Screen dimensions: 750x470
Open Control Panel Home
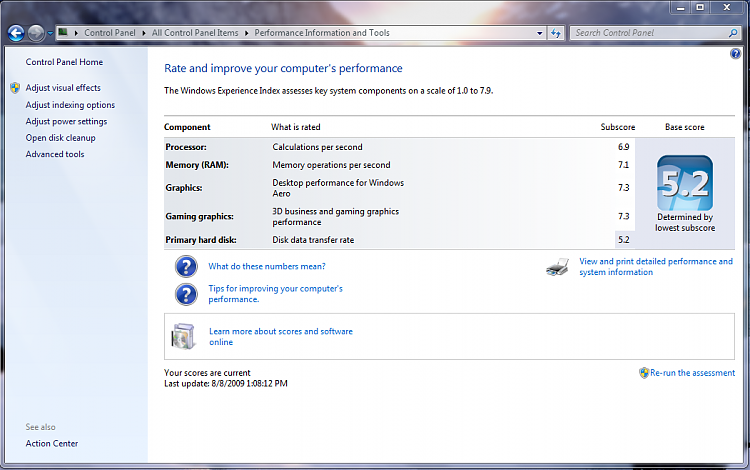pyautogui.click(x=64, y=62)
